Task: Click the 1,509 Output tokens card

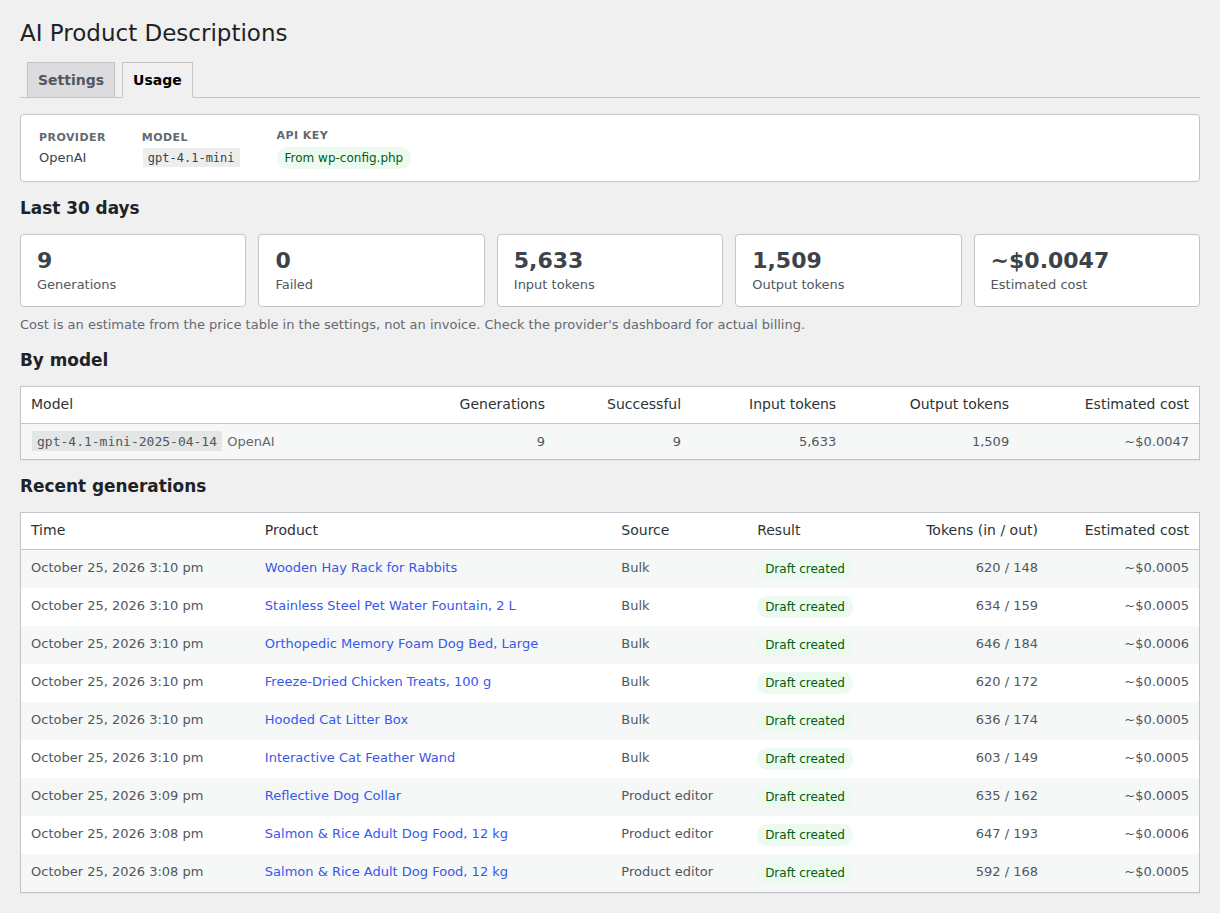Action: click(848, 270)
